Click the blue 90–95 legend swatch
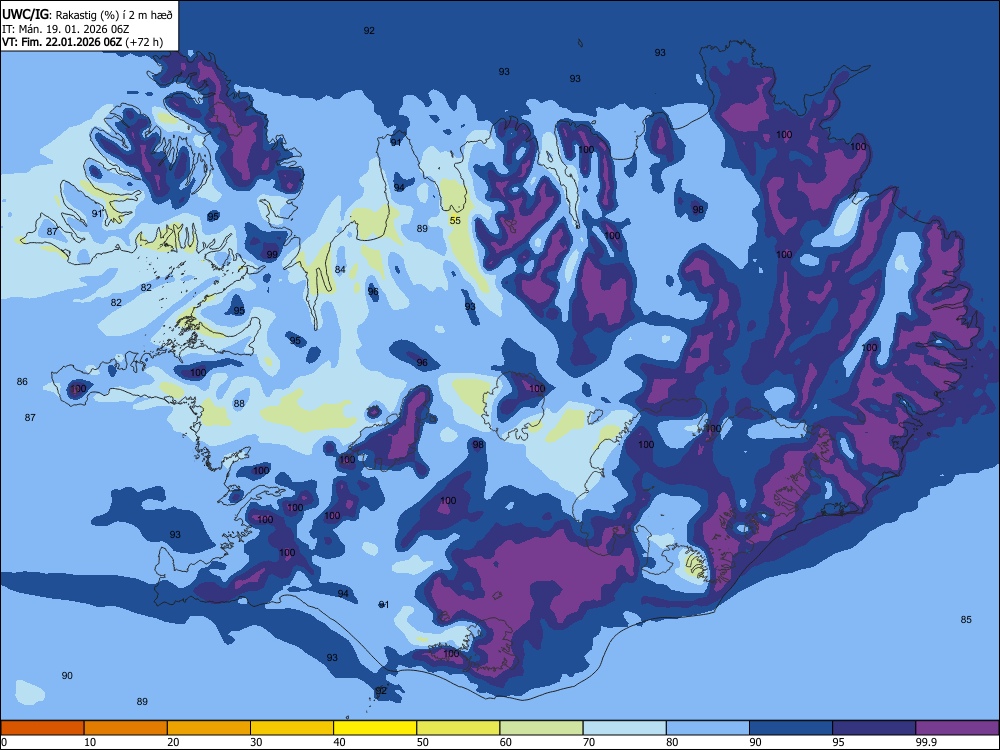Viewport: 1000px width, 750px height. pos(791,728)
